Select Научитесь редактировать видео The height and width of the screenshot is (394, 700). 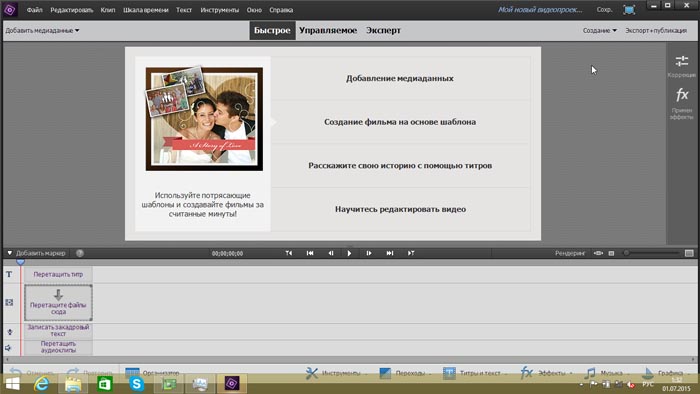click(400, 209)
